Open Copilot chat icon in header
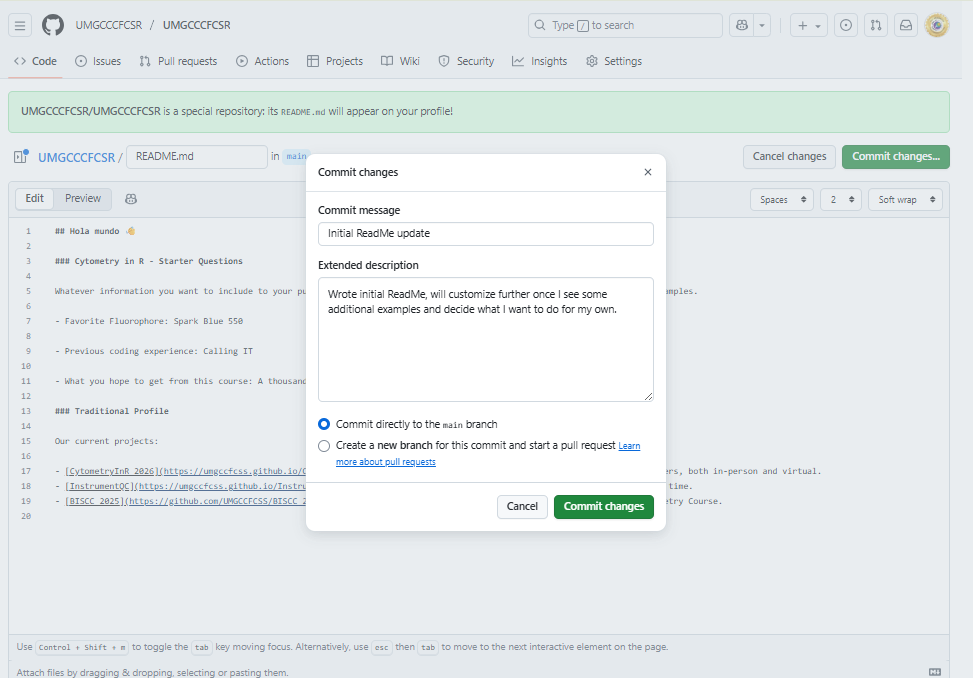Screen dimensions: 973x678 741,25
